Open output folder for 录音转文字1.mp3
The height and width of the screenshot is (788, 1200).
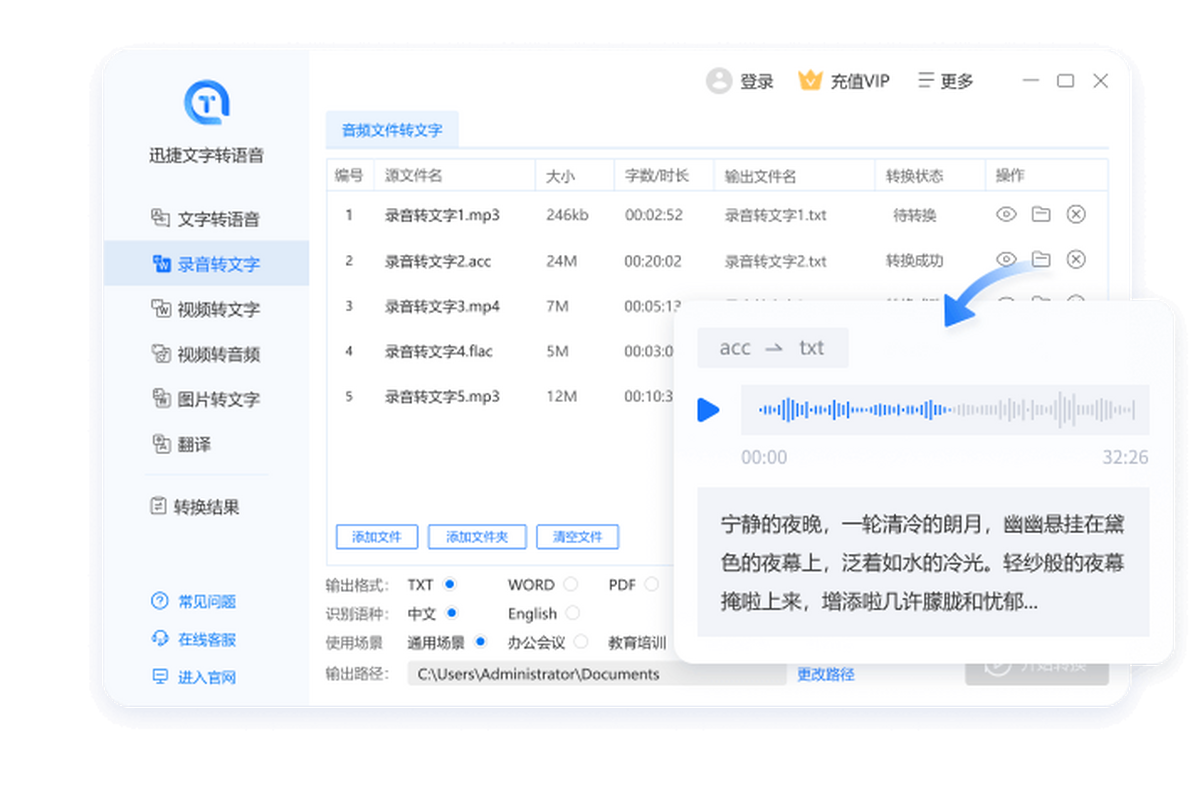click(x=1041, y=214)
